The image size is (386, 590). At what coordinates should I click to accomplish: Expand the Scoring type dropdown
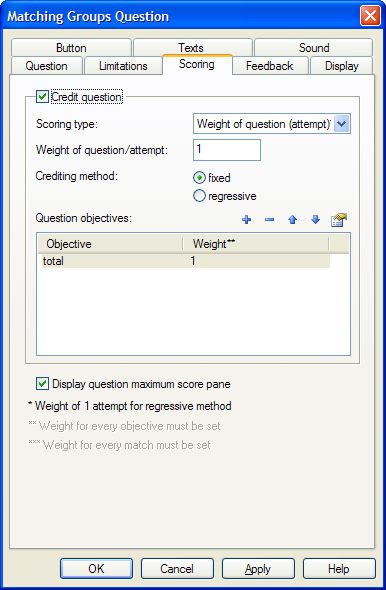[342, 124]
